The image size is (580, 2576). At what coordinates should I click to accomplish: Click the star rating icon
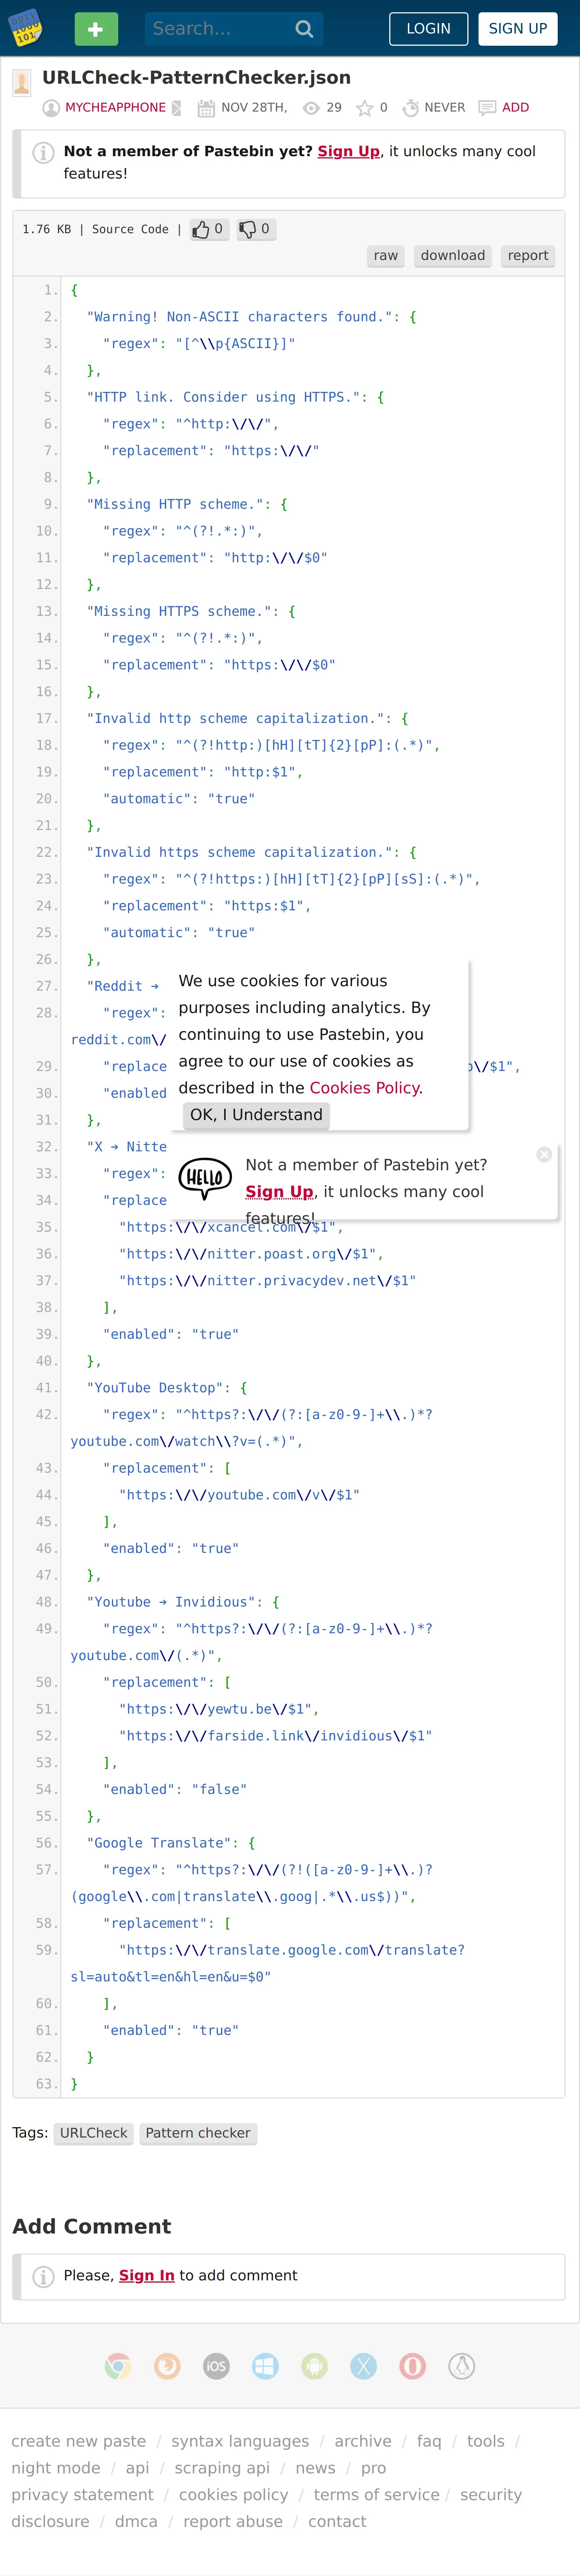coord(365,108)
